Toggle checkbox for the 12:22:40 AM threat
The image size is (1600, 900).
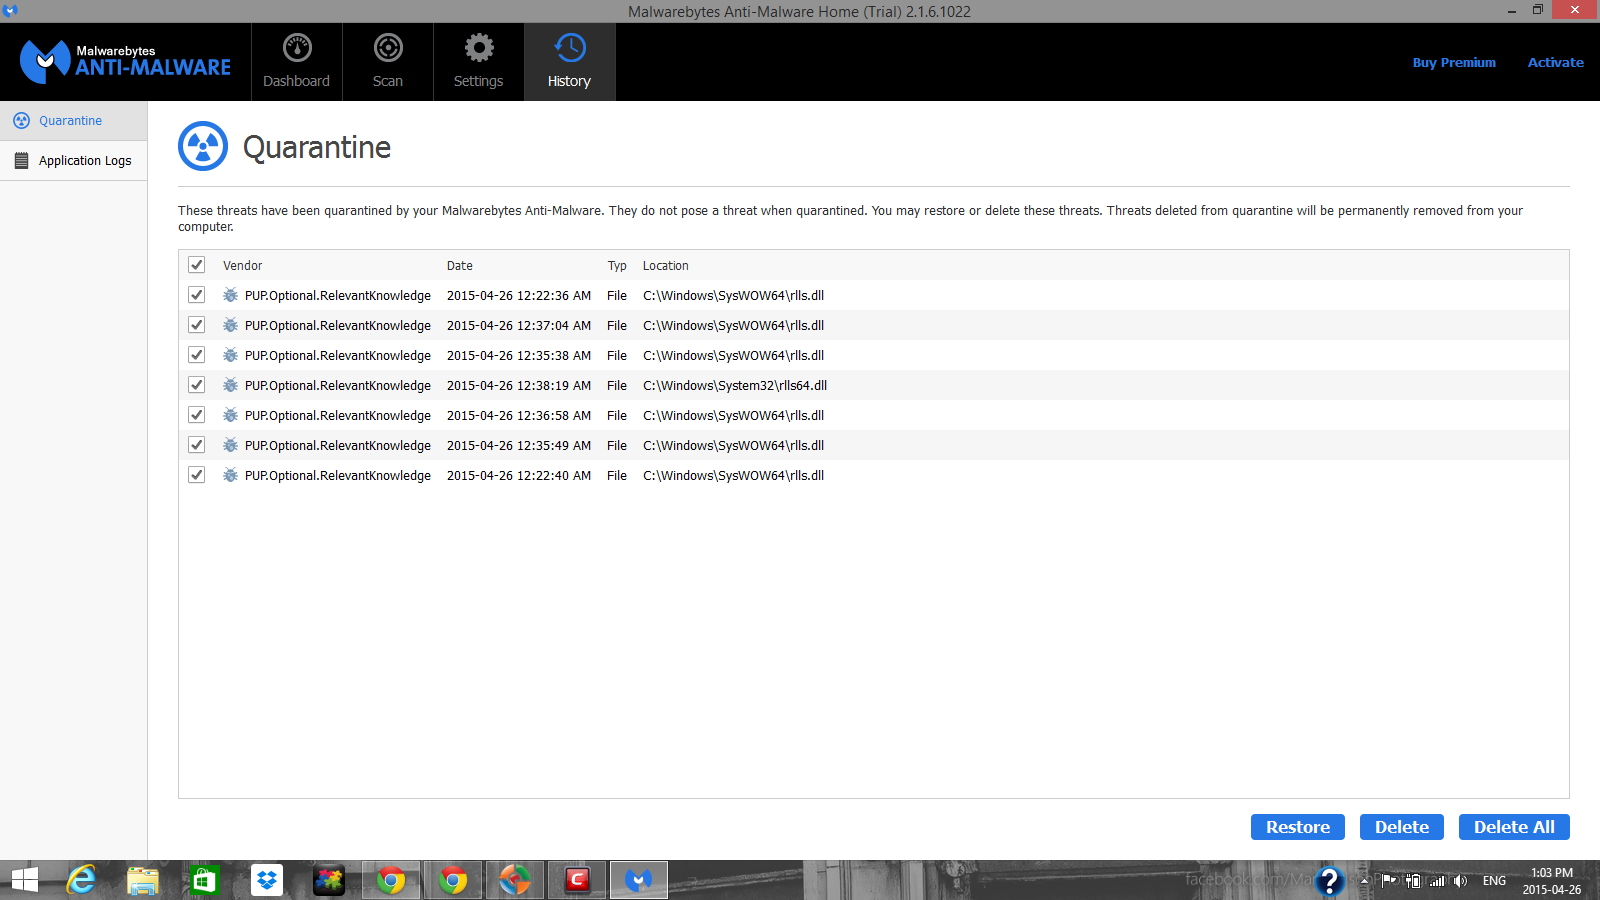[197, 475]
